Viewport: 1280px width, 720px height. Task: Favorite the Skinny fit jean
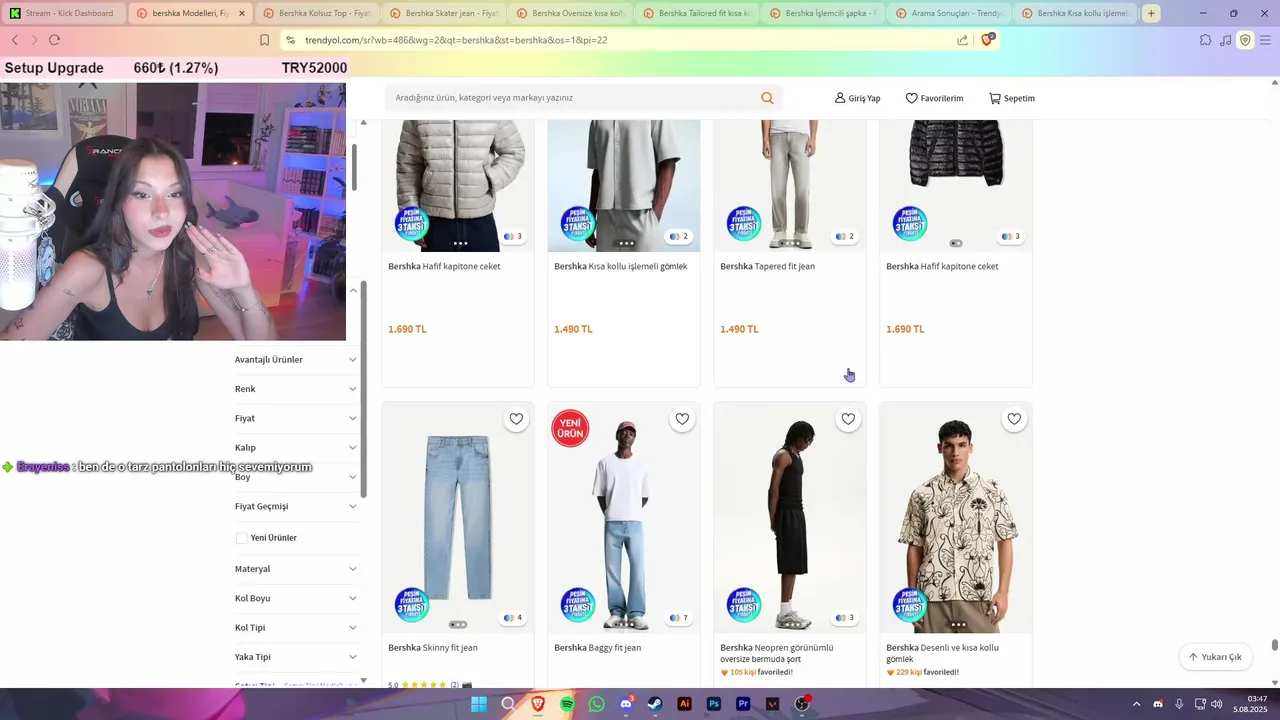point(516,419)
